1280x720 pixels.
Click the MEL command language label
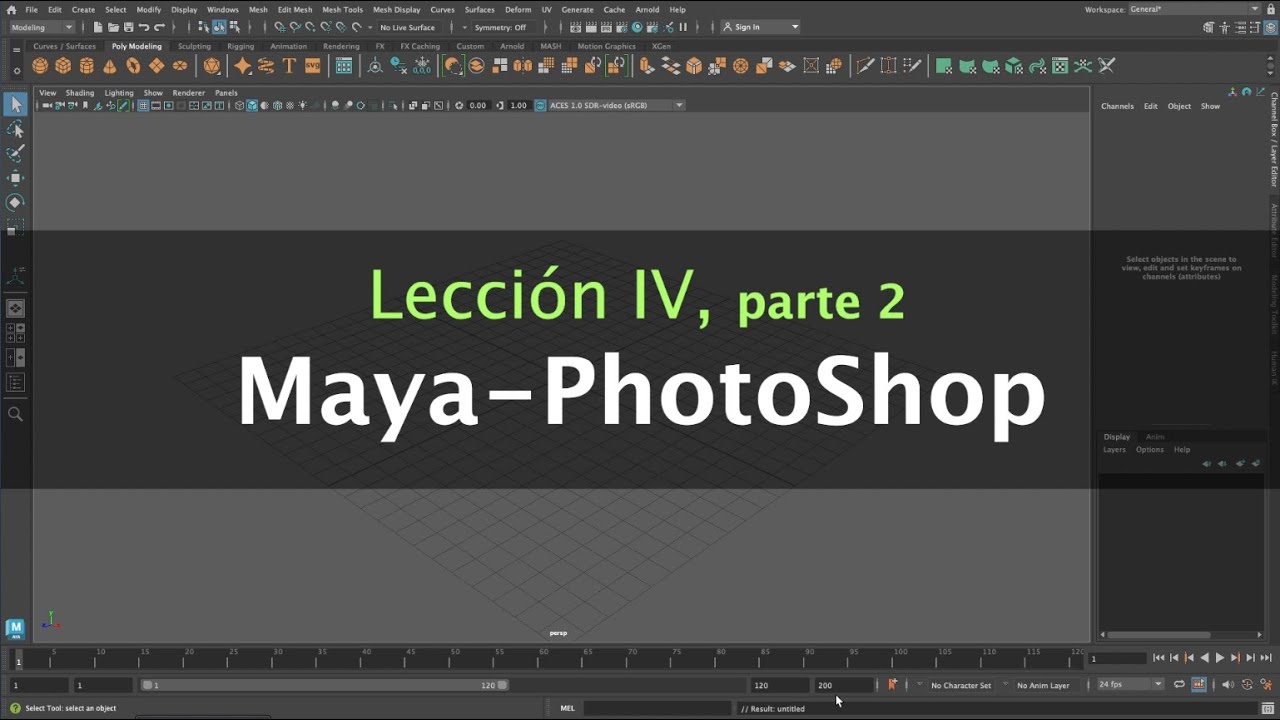click(x=567, y=708)
